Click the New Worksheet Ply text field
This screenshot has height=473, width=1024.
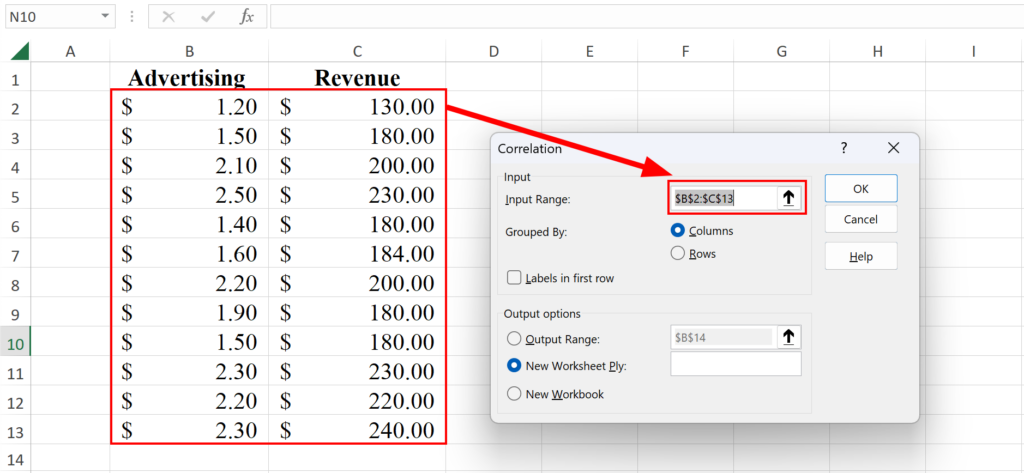735,365
